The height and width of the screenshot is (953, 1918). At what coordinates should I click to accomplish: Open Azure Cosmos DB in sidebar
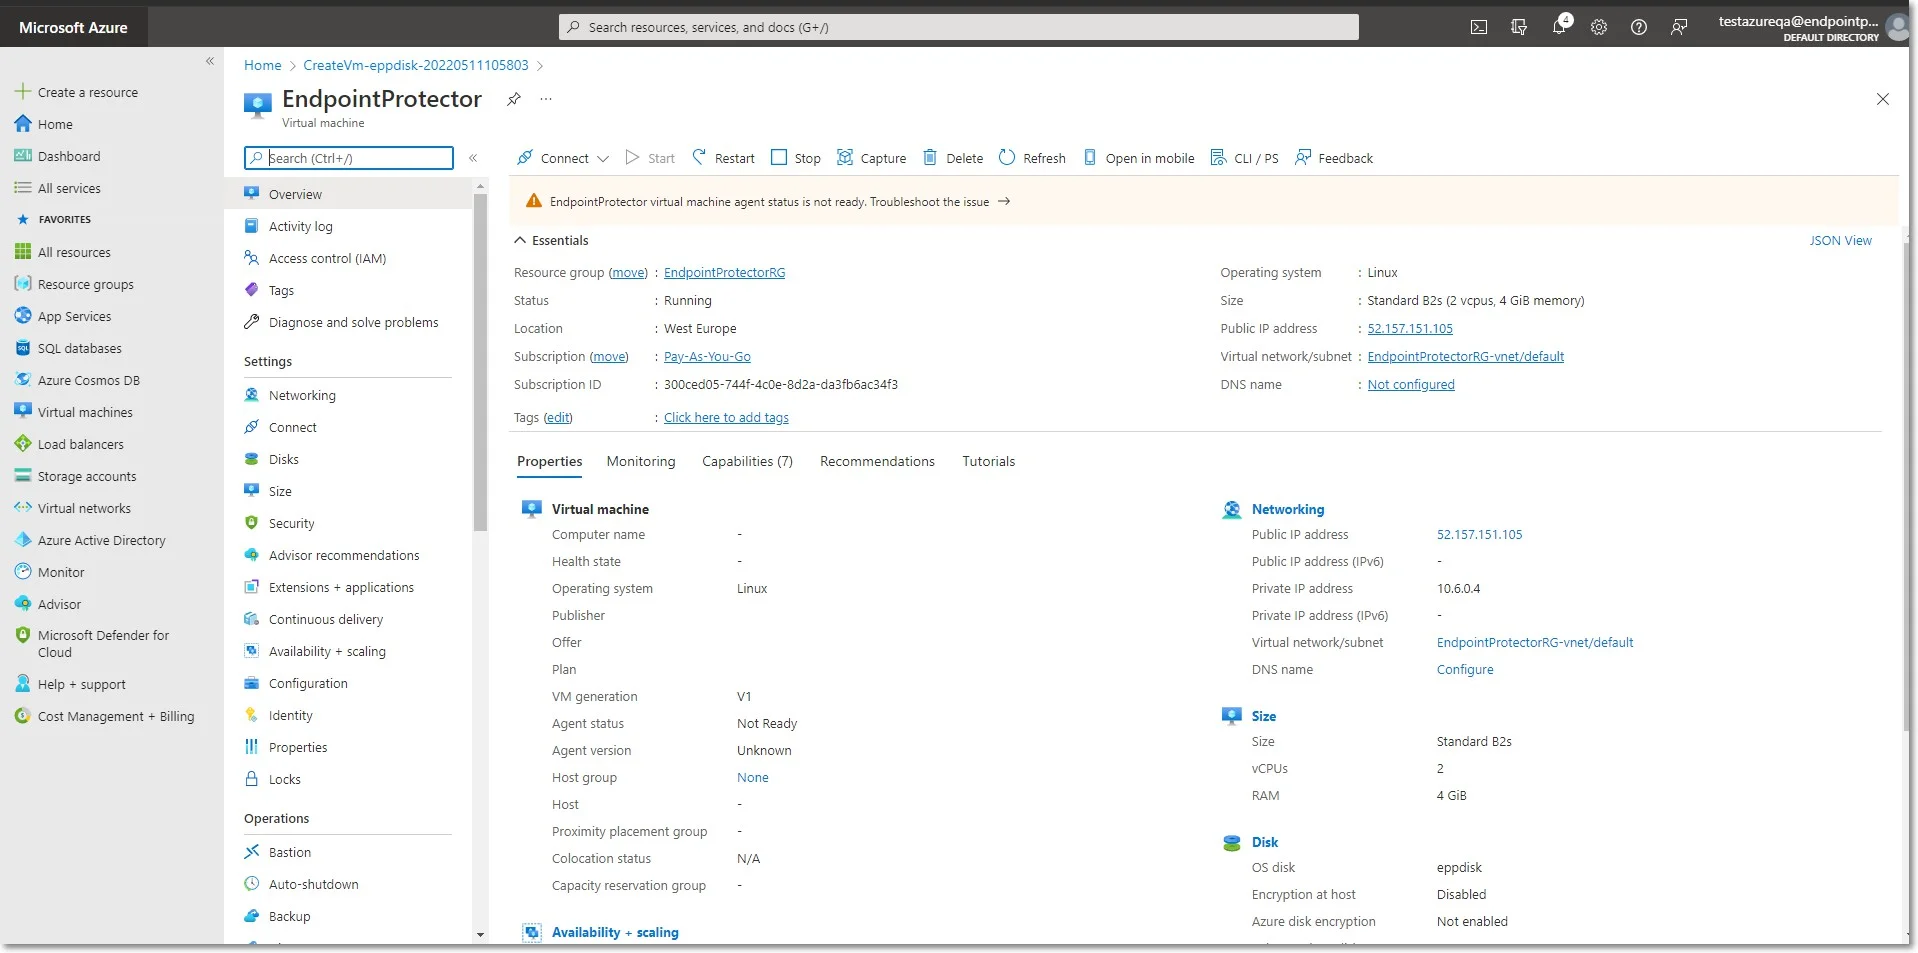pyautogui.click(x=88, y=380)
